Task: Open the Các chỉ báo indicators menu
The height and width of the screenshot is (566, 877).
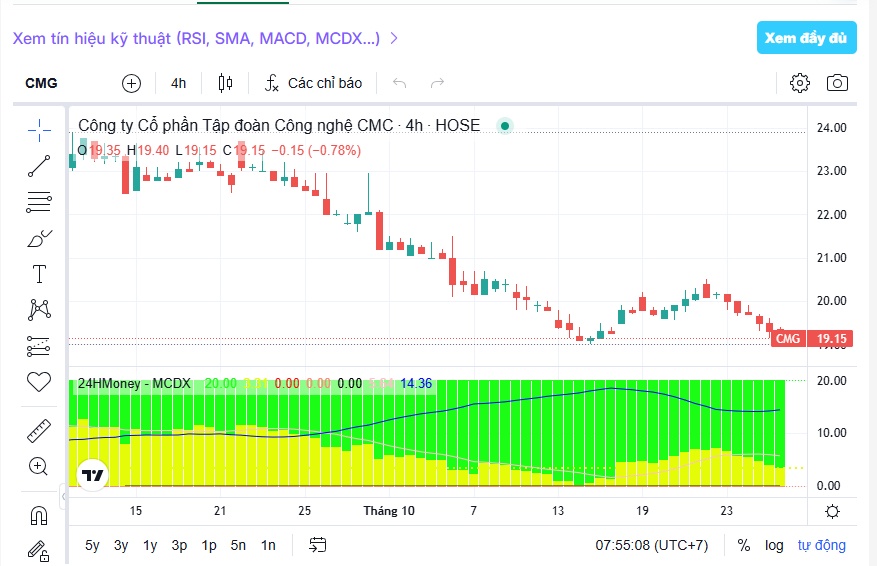Action: click(313, 83)
